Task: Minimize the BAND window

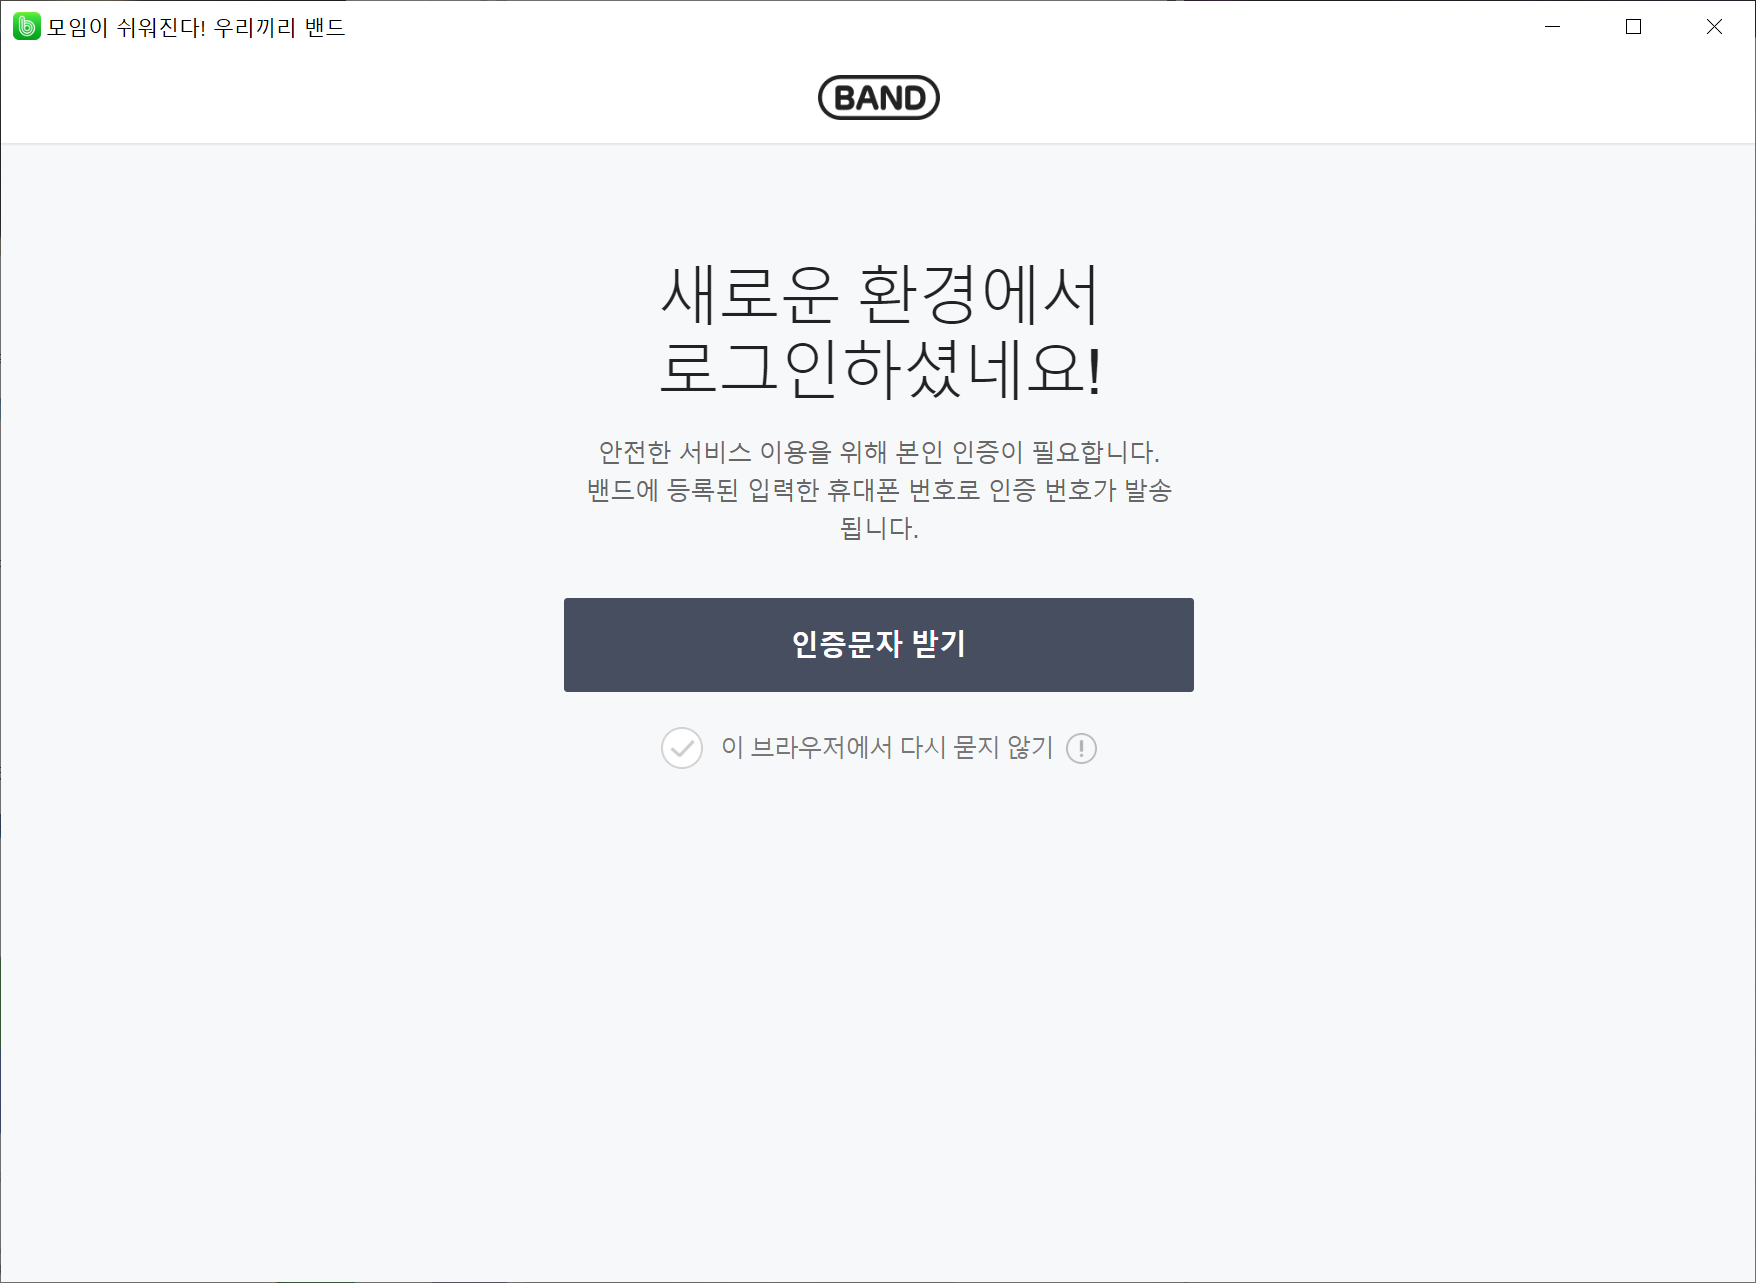Action: click(1551, 27)
